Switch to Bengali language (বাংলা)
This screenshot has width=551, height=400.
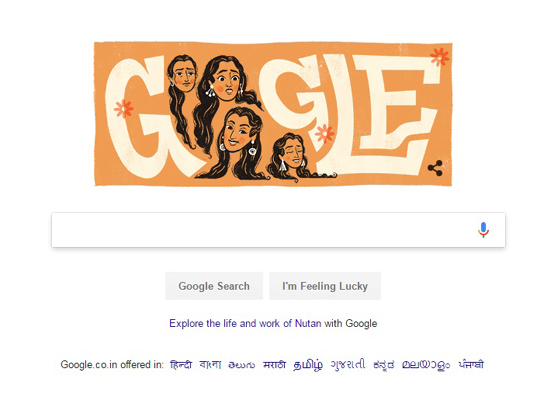pyautogui.click(x=210, y=364)
